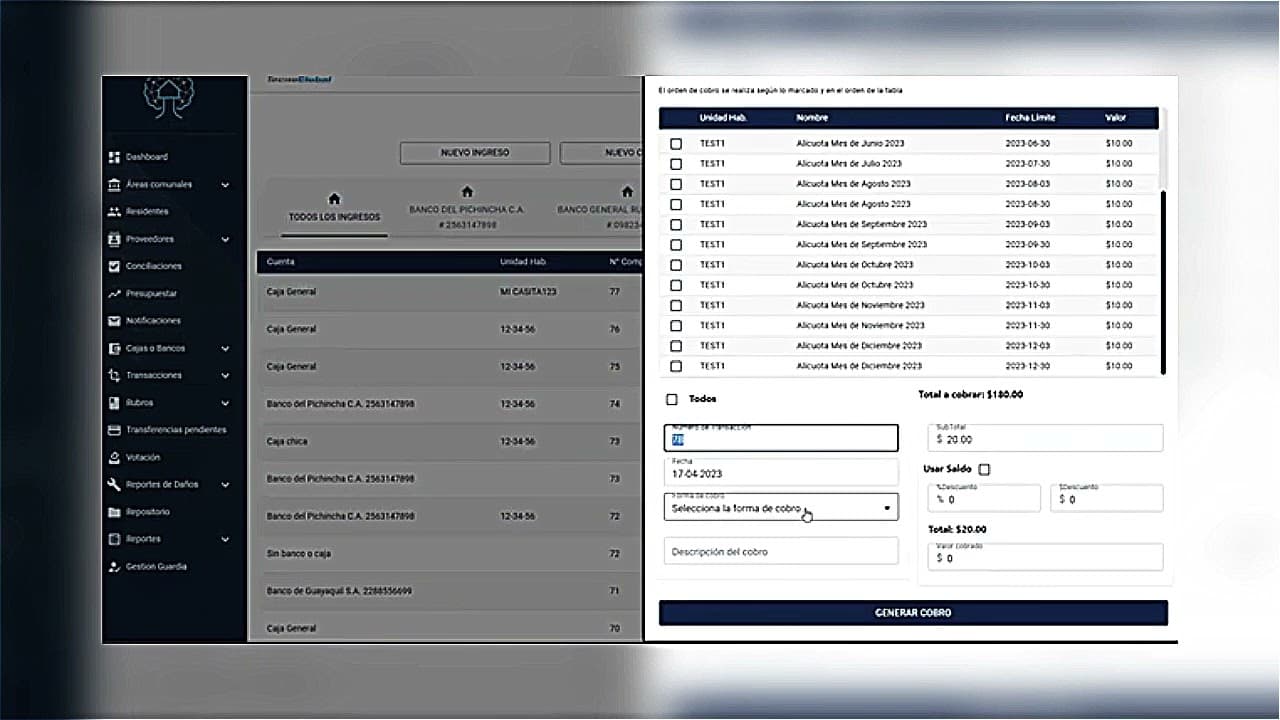Click the Presupuestar trend icon

(x=114, y=294)
